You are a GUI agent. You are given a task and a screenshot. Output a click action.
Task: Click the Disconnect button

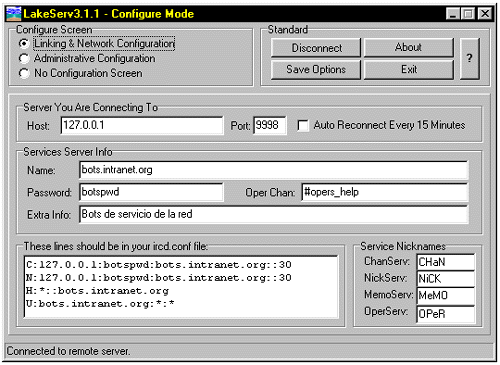pyautogui.click(x=316, y=48)
